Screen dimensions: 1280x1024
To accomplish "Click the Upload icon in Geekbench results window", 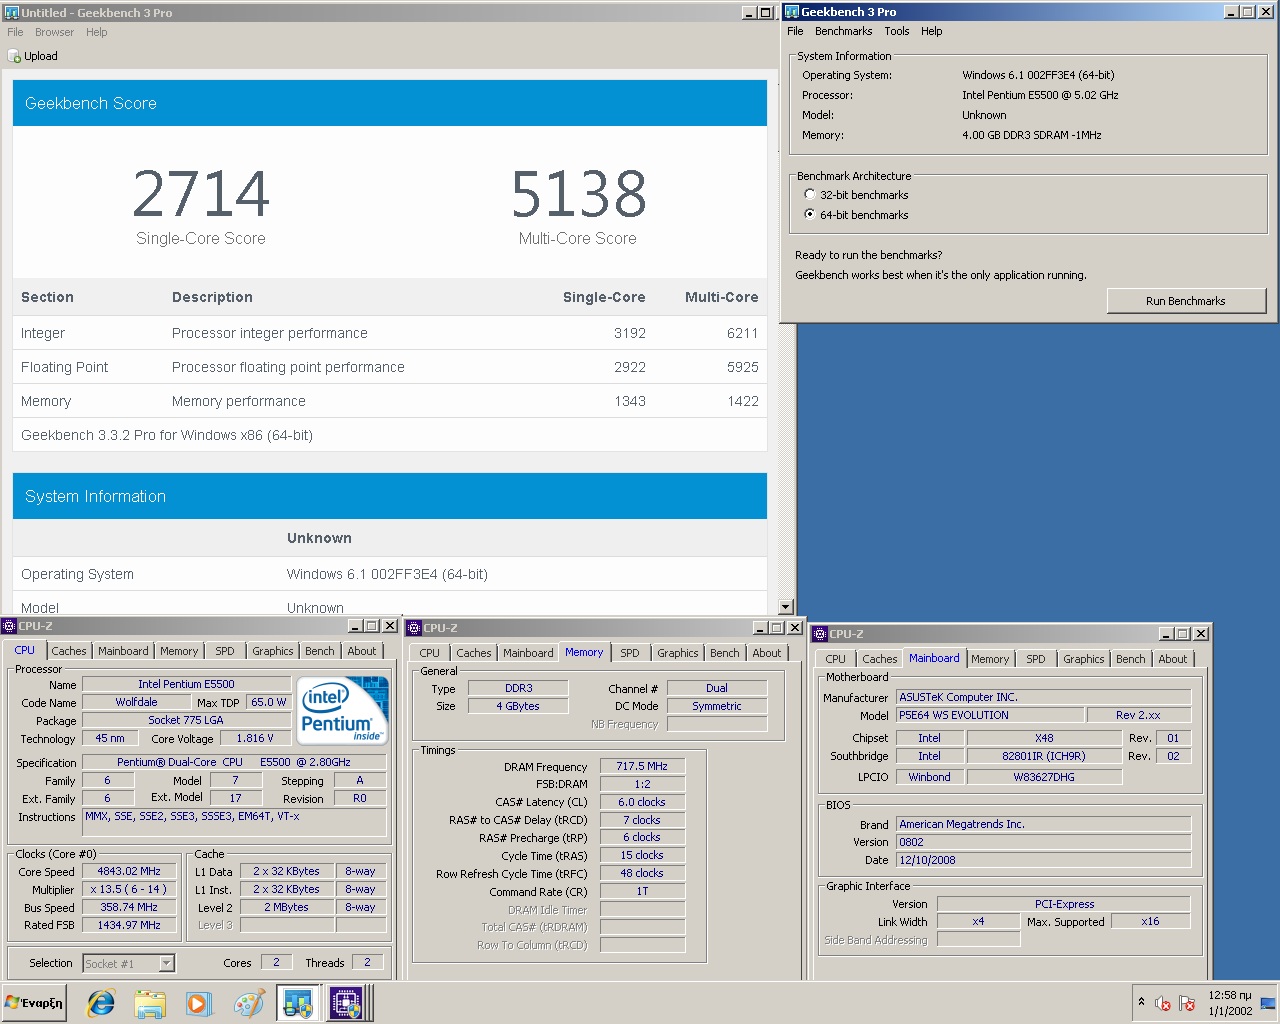I will [15, 56].
